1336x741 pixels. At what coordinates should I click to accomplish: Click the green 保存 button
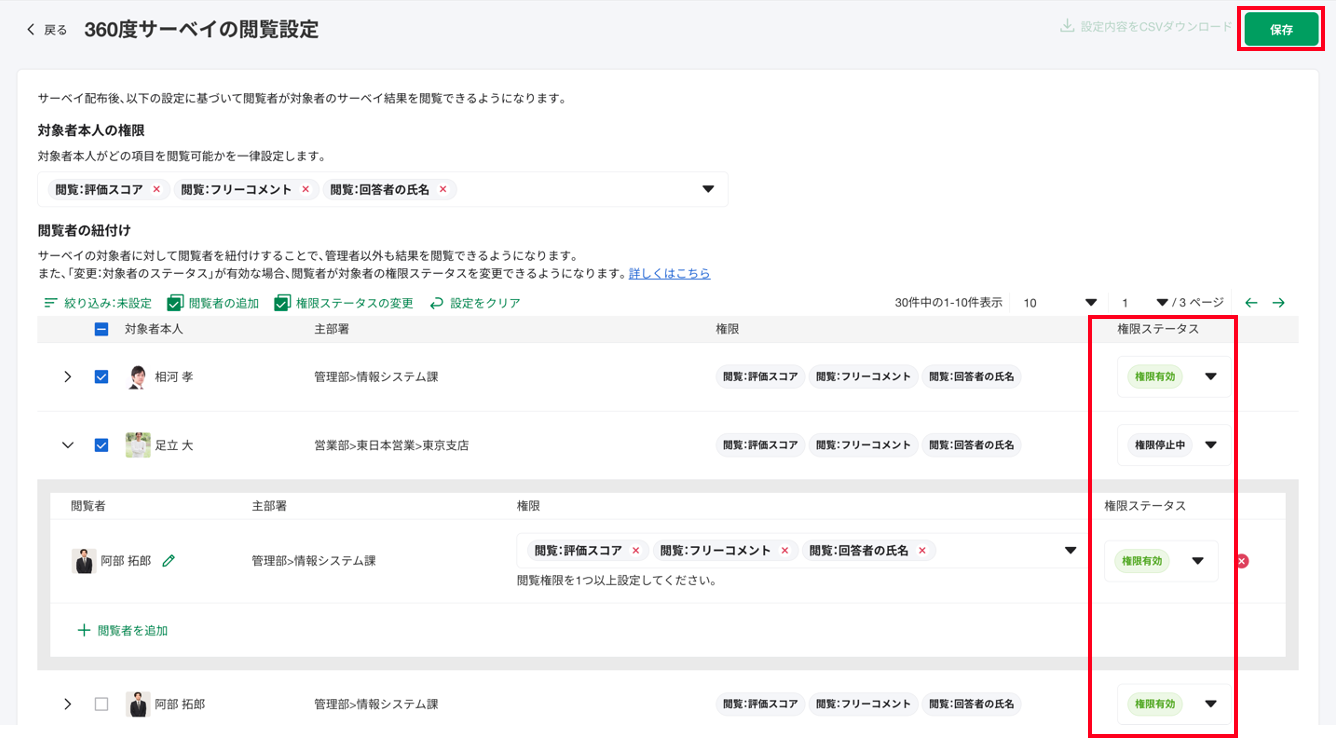click(1281, 30)
